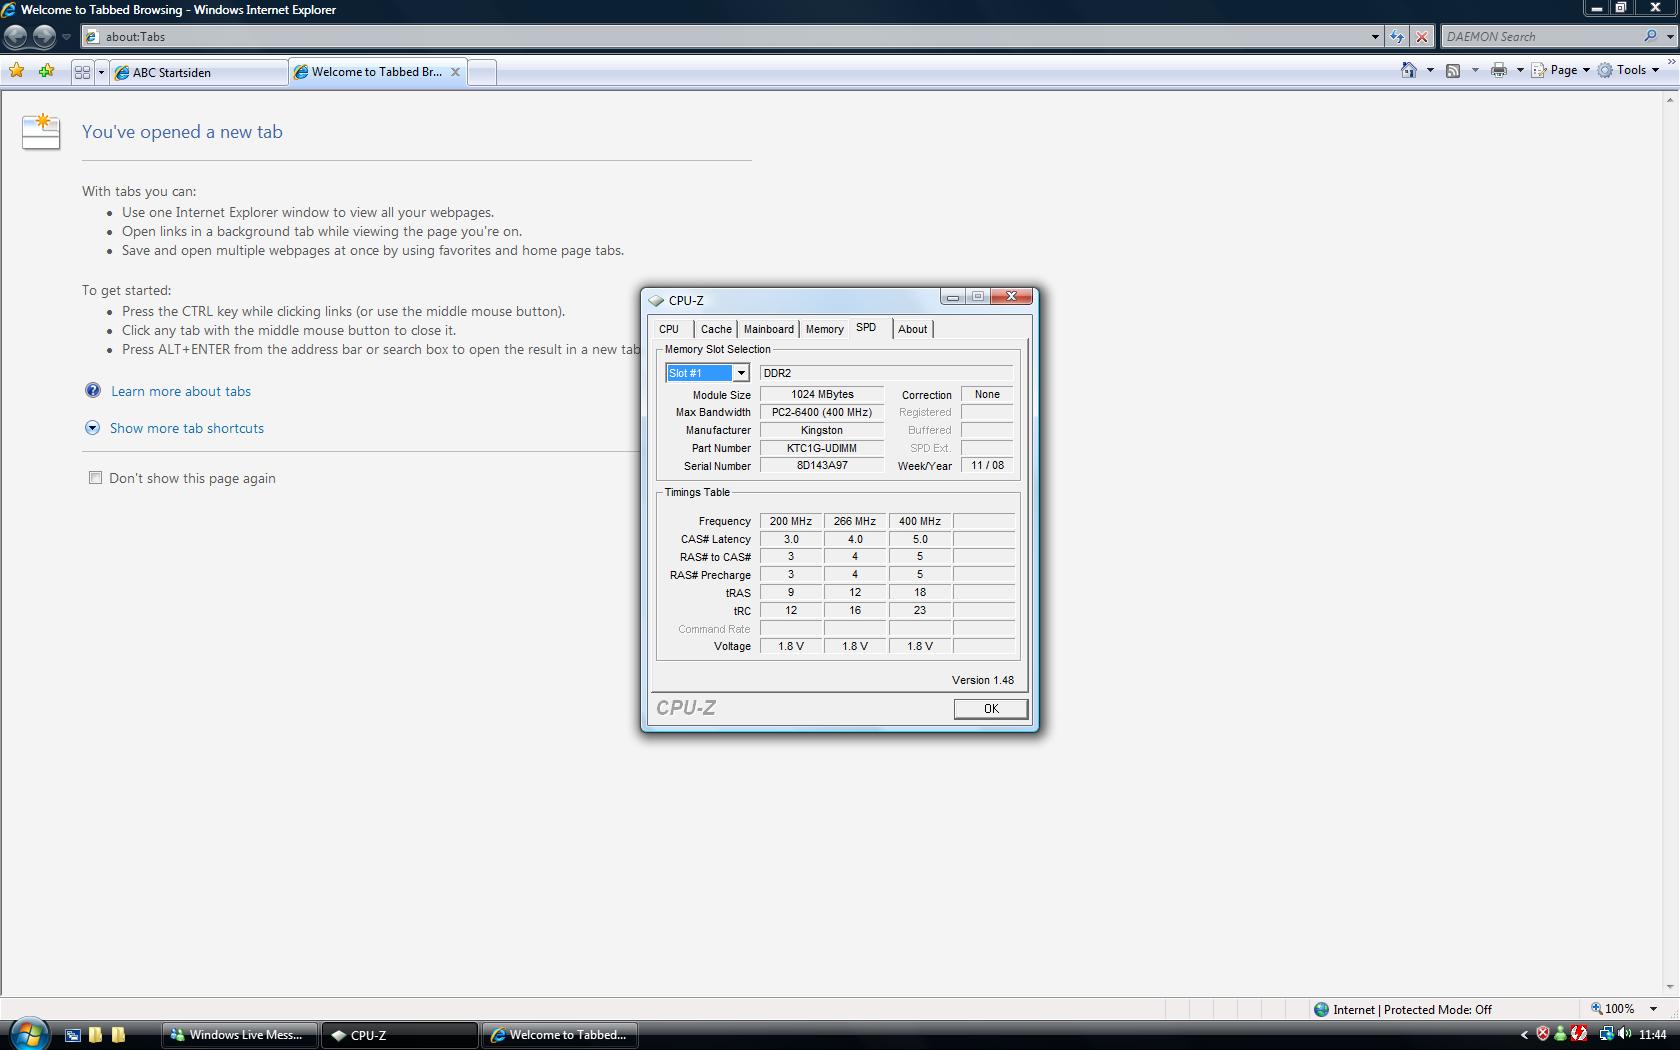Open the Page menu
The image size is (1680, 1050).
1560,70
